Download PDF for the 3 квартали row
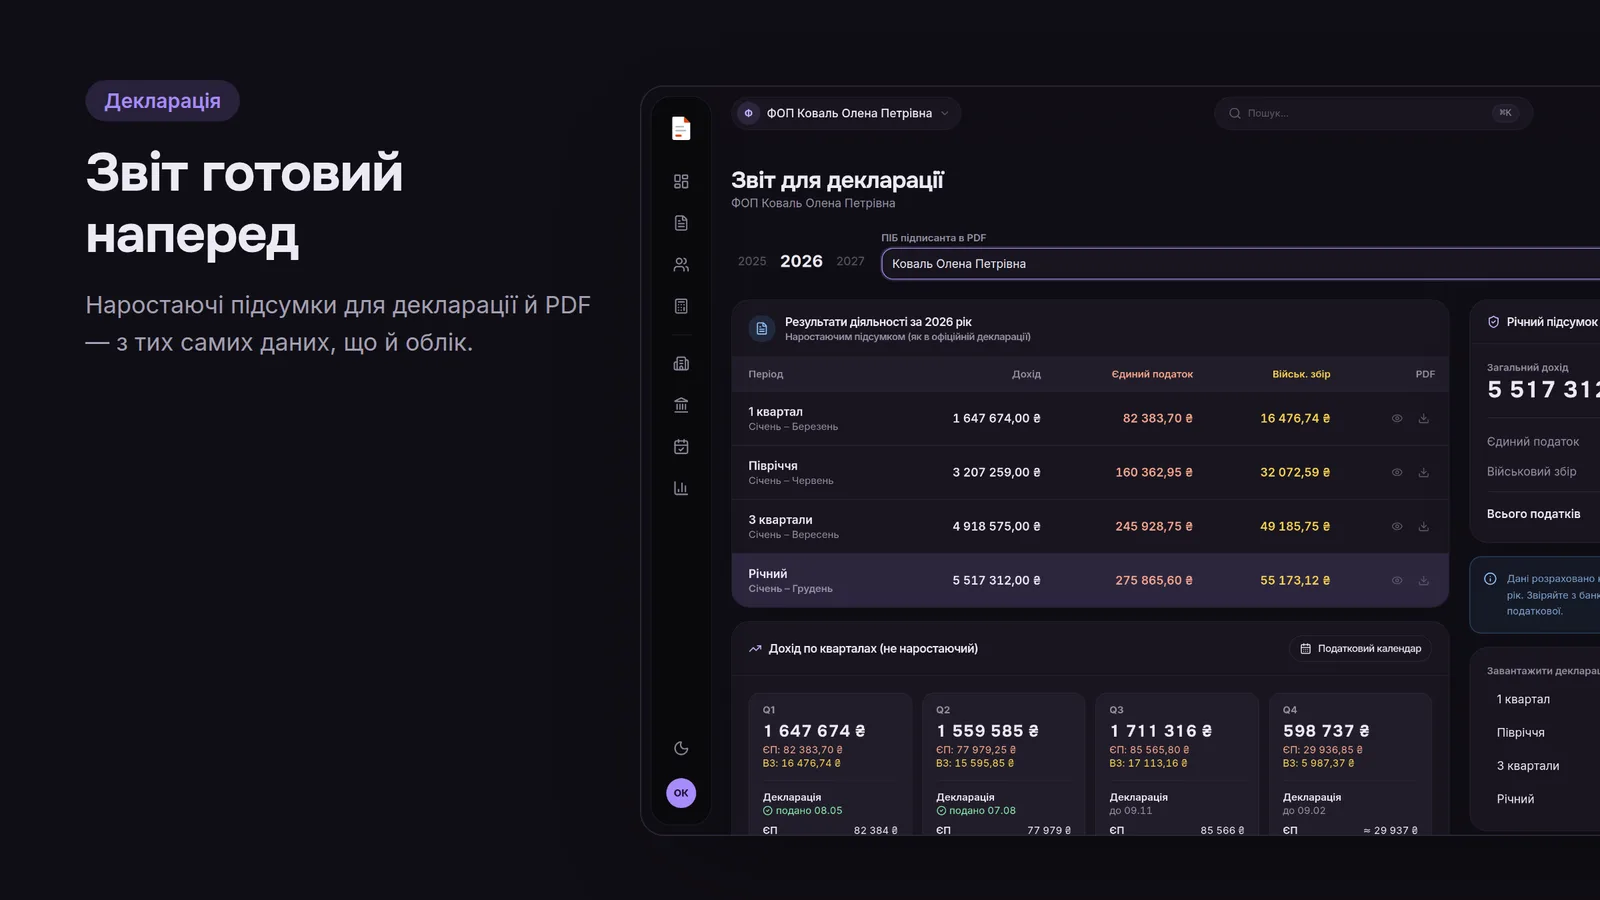This screenshot has width=1600, height=900. coord(1424,526)
